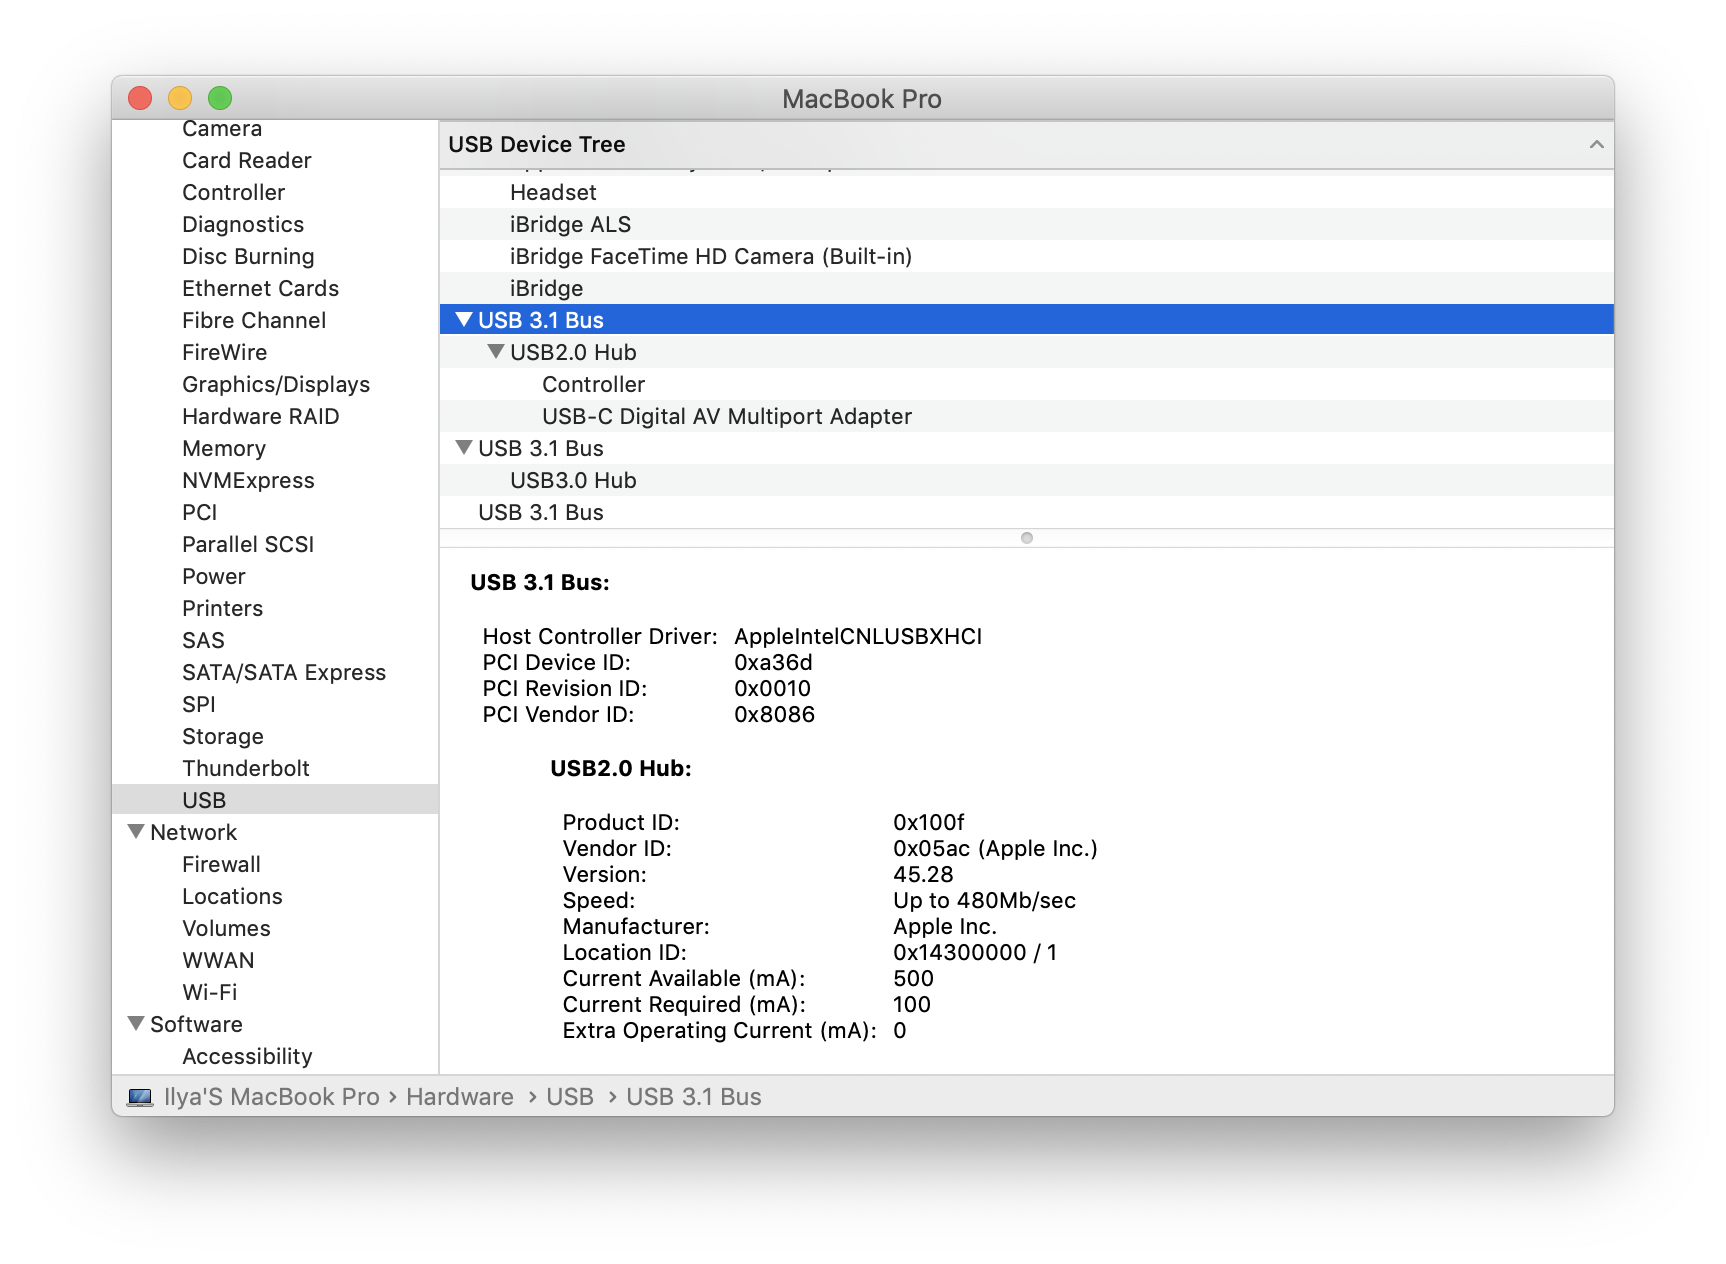Select NVMExpress in the sidebar
The height and width of the screenshot is (1264, 1726).
248,480
